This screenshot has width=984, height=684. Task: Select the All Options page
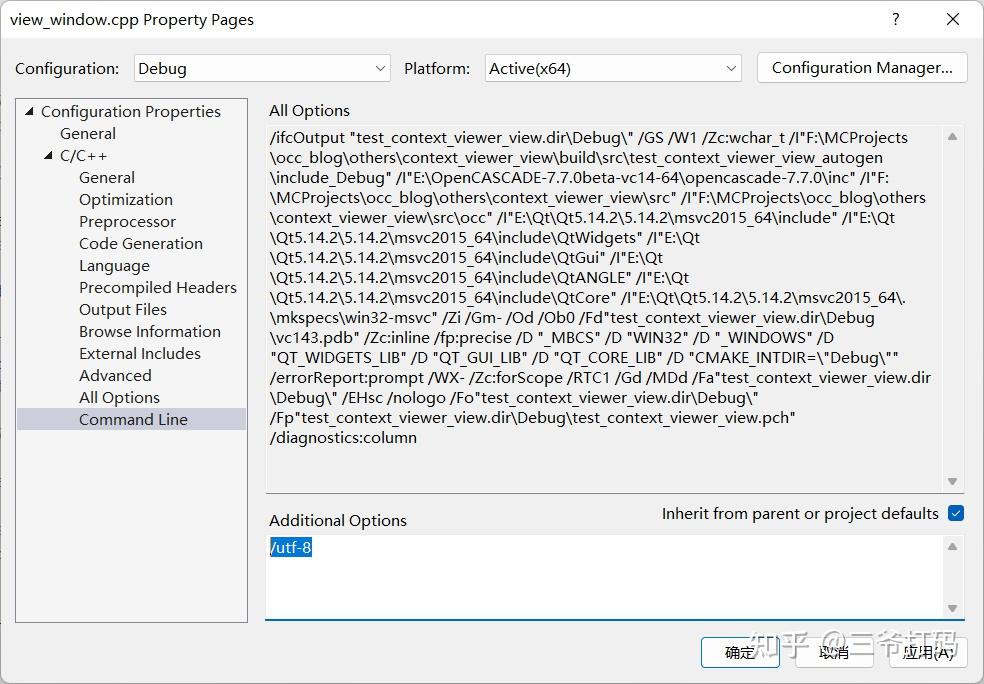click(x=119, y=397)
